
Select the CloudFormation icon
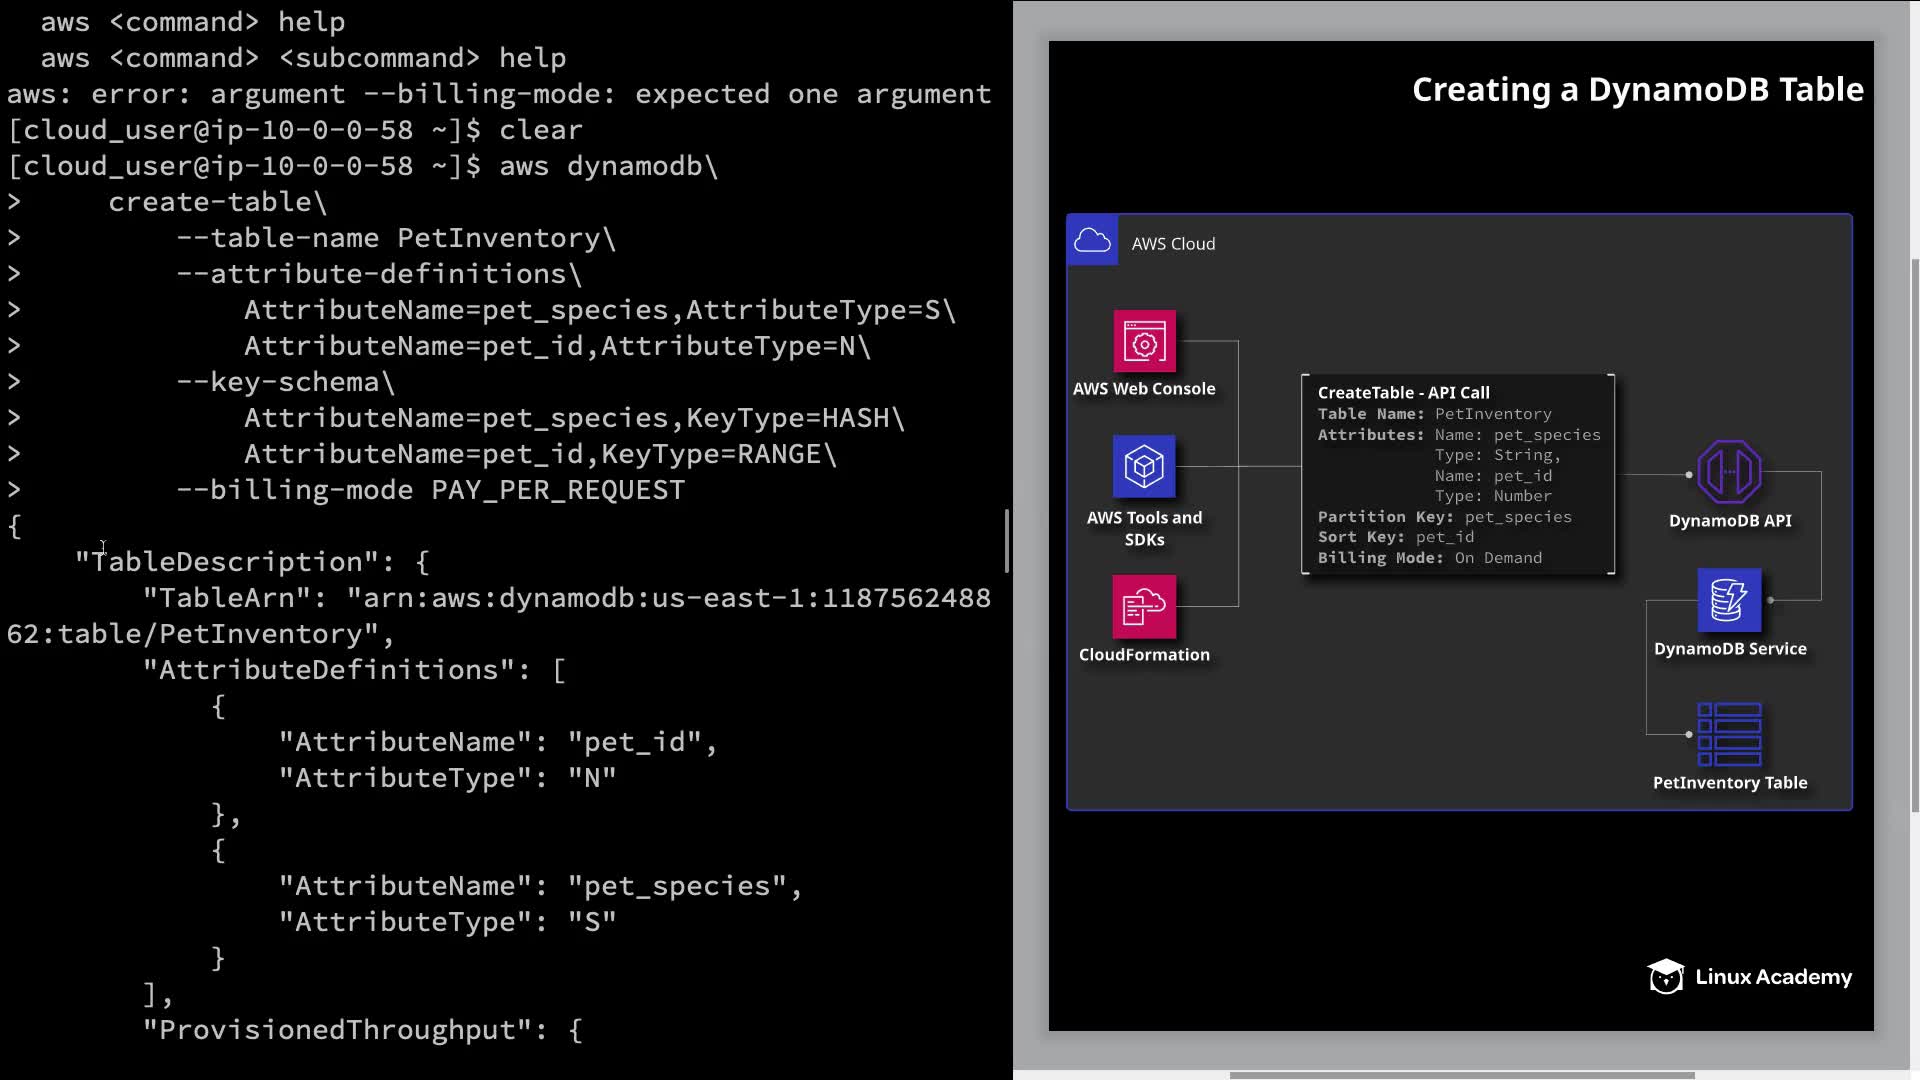(1144, 606)
